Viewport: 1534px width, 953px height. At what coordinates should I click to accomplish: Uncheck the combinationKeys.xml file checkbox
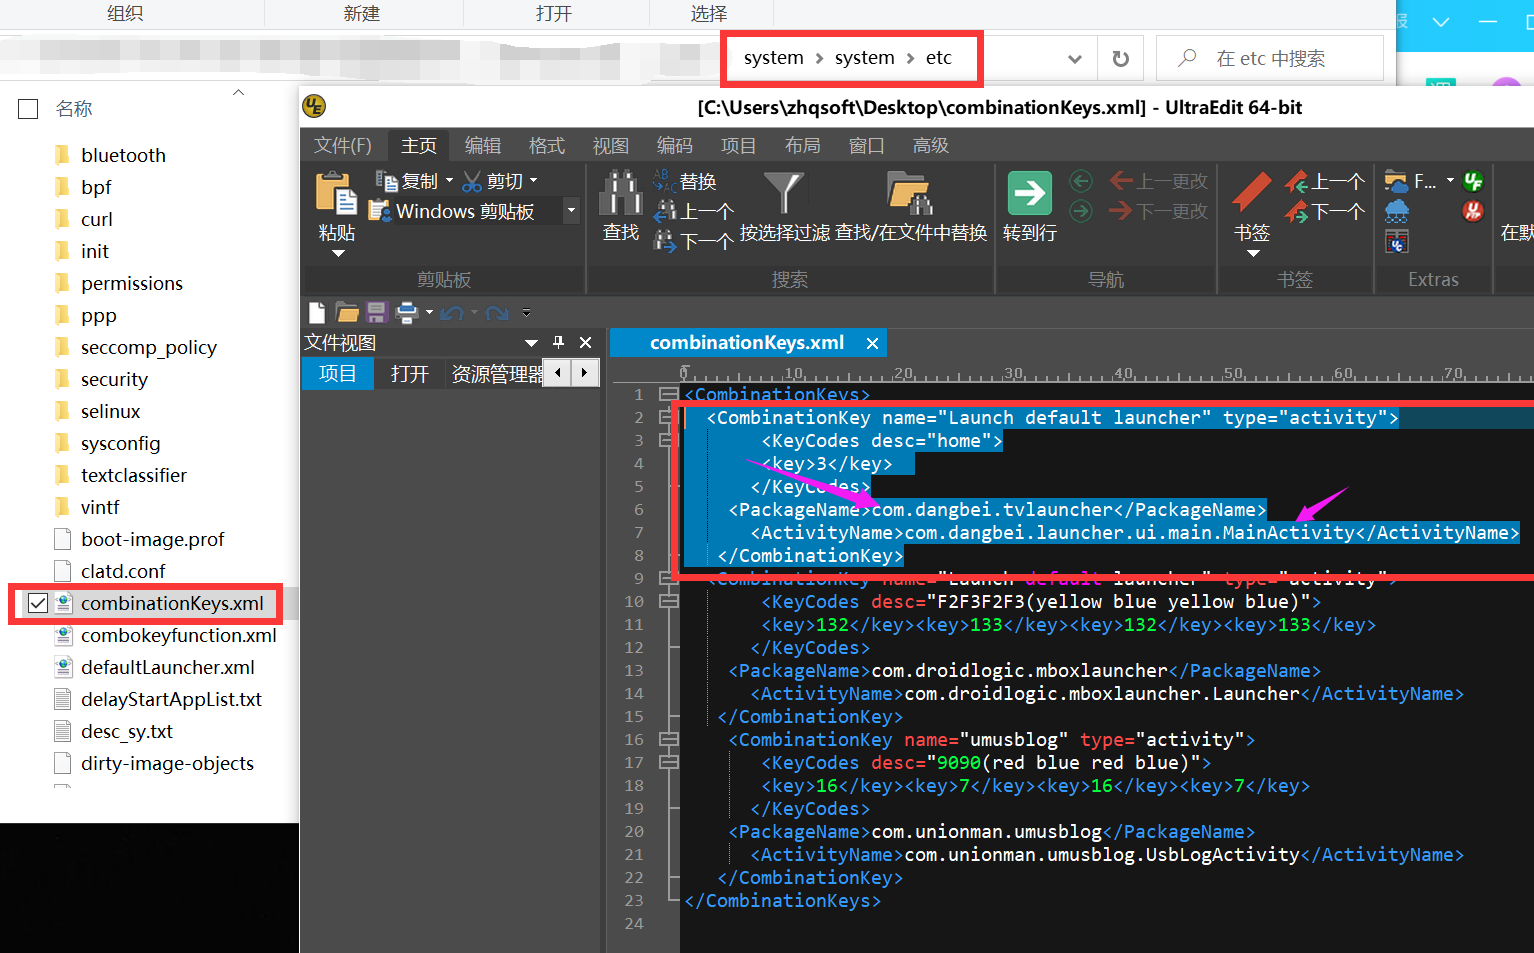click(x=38, y=603)
